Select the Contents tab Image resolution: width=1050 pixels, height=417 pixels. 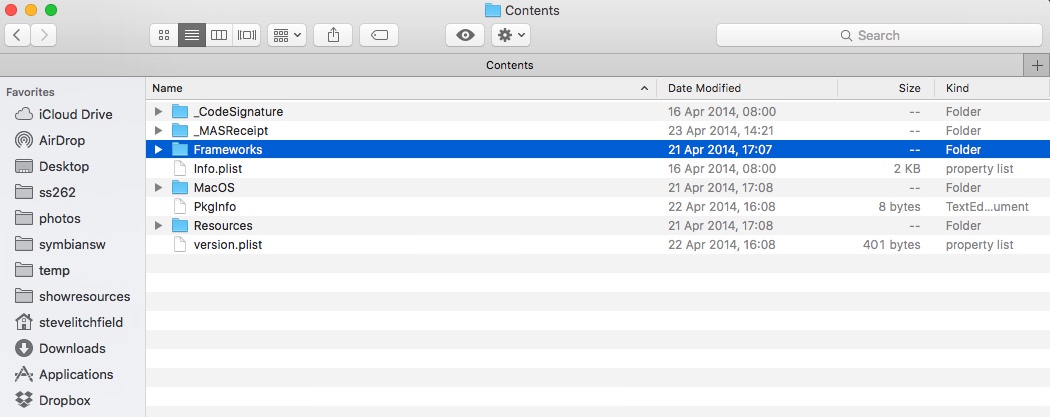[x=510, y=66]
